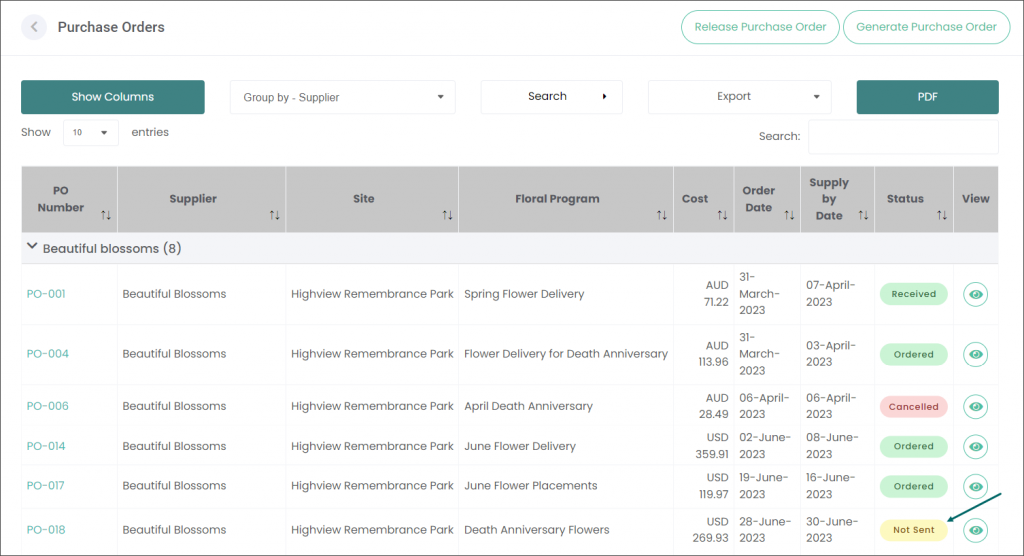Screen dimensions: 1024x556
Task: Sort table by Status column
Action: coord(942,215)
